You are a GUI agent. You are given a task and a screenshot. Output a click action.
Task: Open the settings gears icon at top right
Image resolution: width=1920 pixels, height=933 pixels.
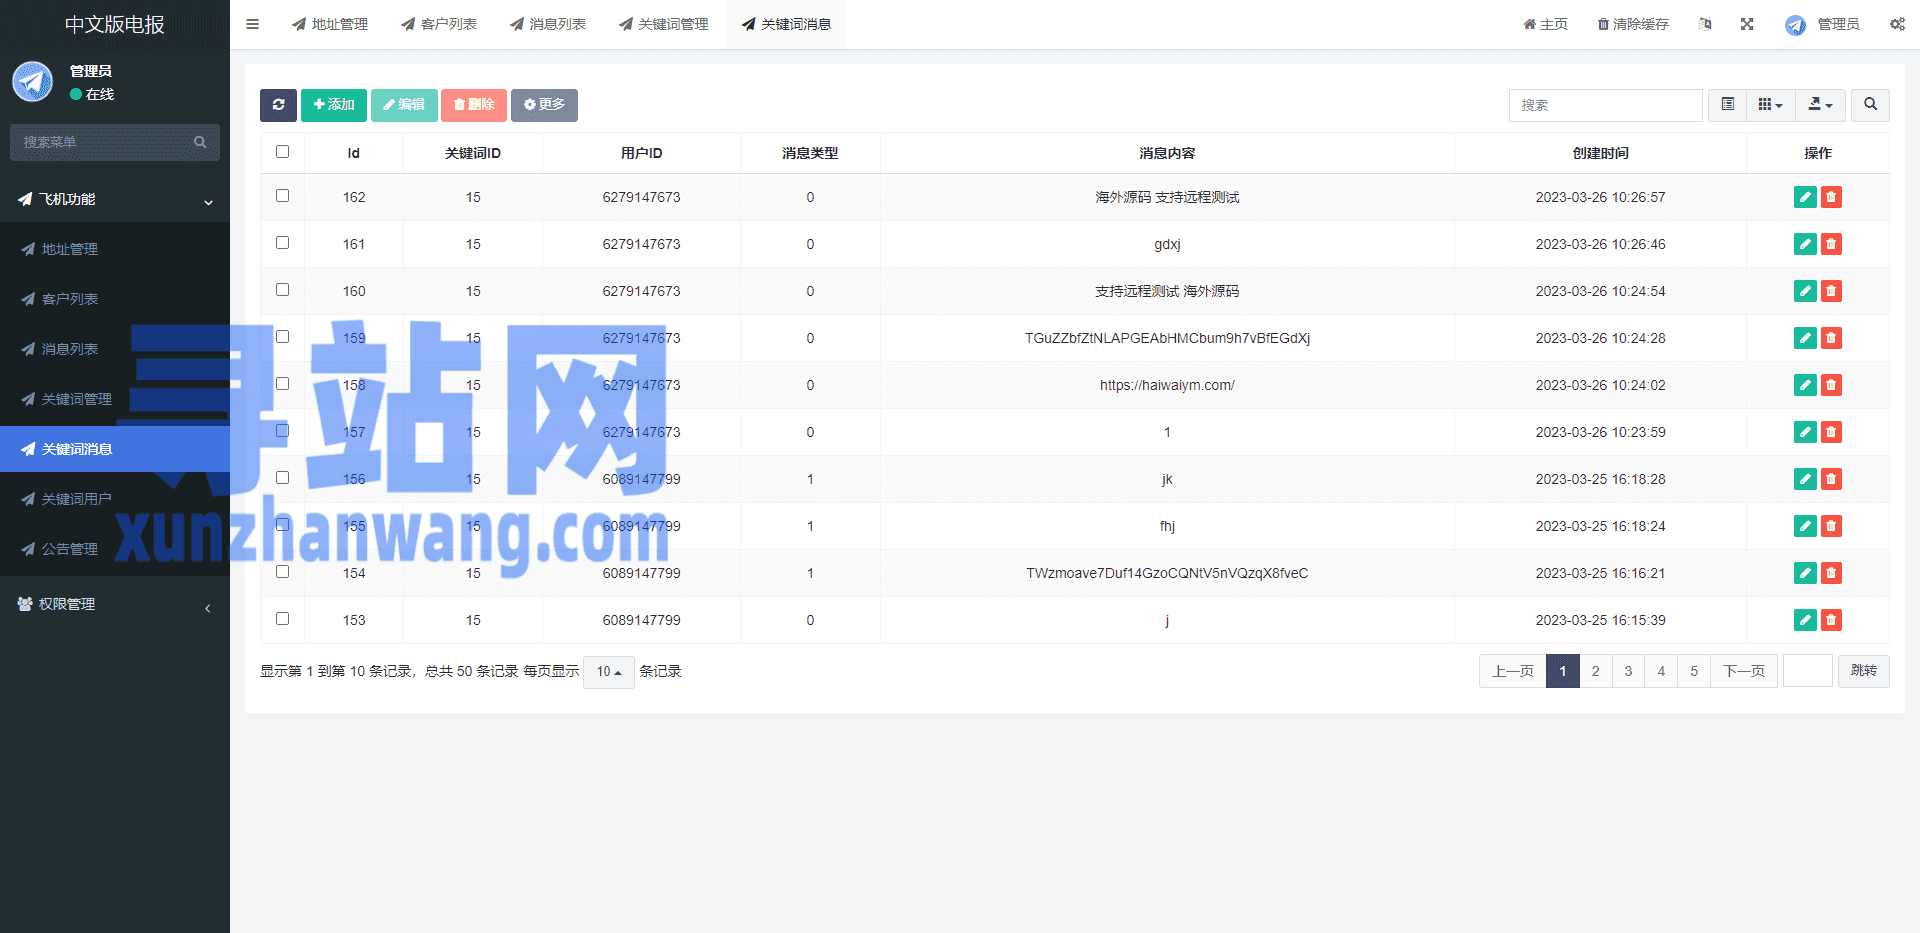tap(1896, 24)
